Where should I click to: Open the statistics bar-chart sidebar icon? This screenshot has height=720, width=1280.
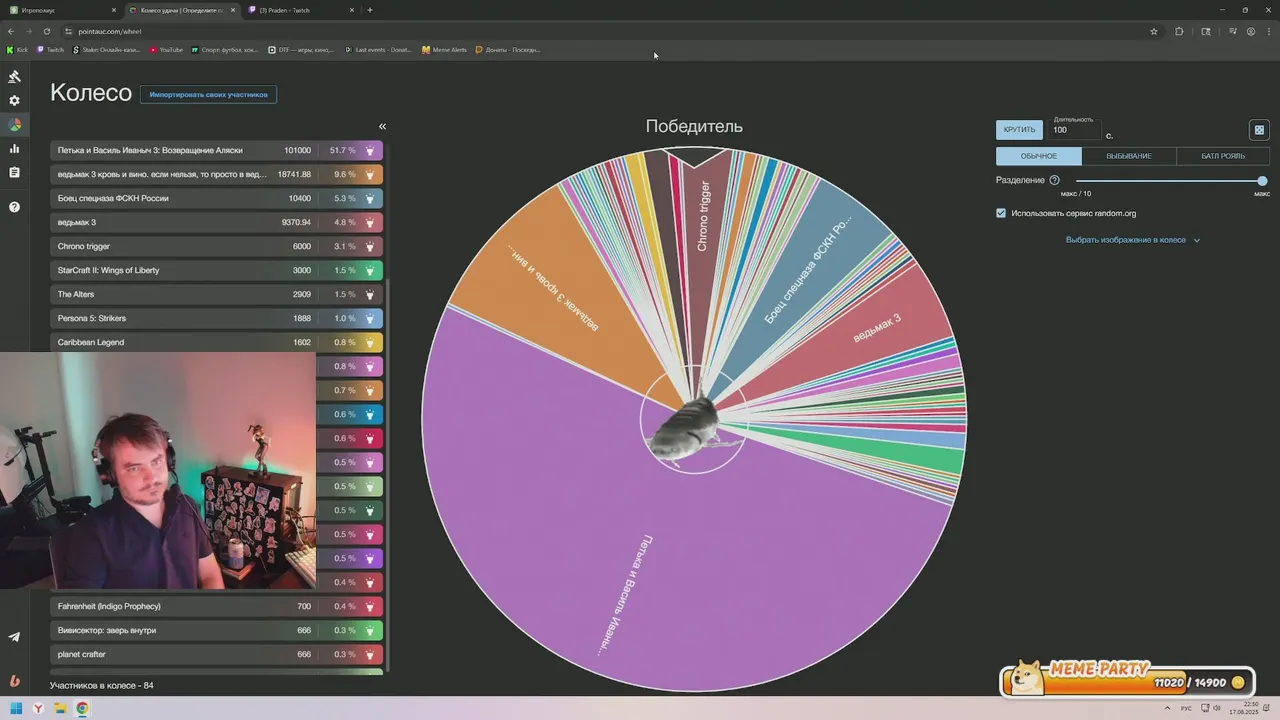[14, 149]
